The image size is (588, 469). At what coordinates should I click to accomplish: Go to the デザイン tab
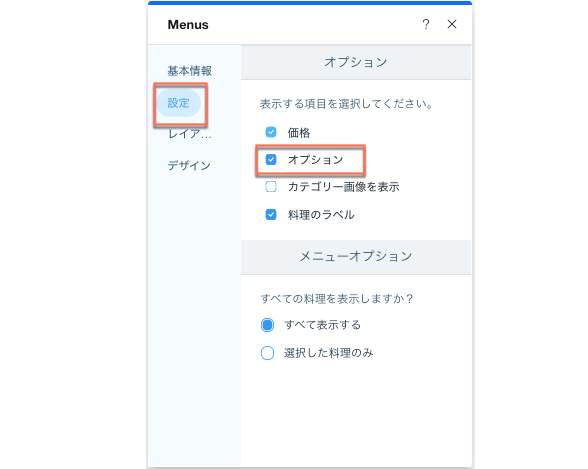tap(189, 165)
